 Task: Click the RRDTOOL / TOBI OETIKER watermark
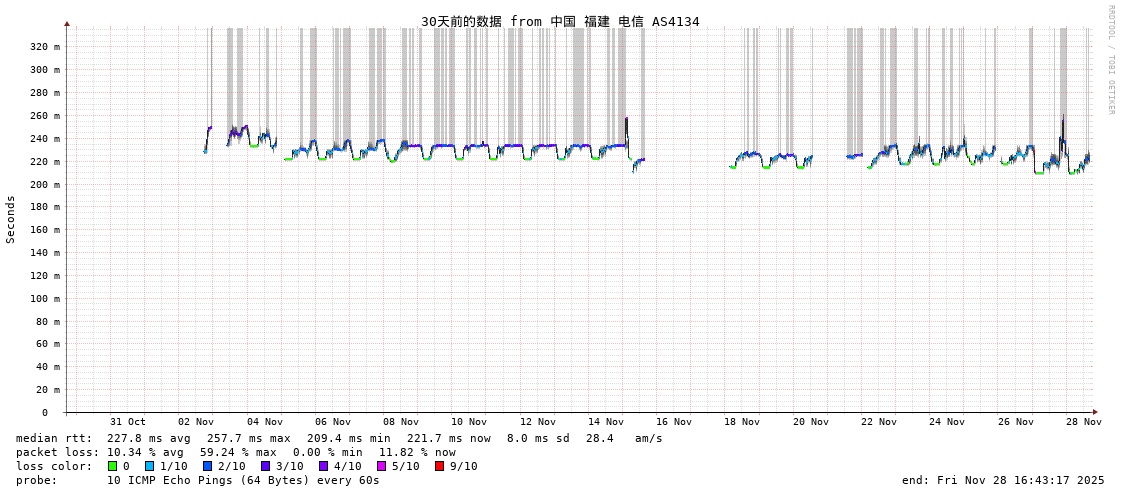point(1110,60)
